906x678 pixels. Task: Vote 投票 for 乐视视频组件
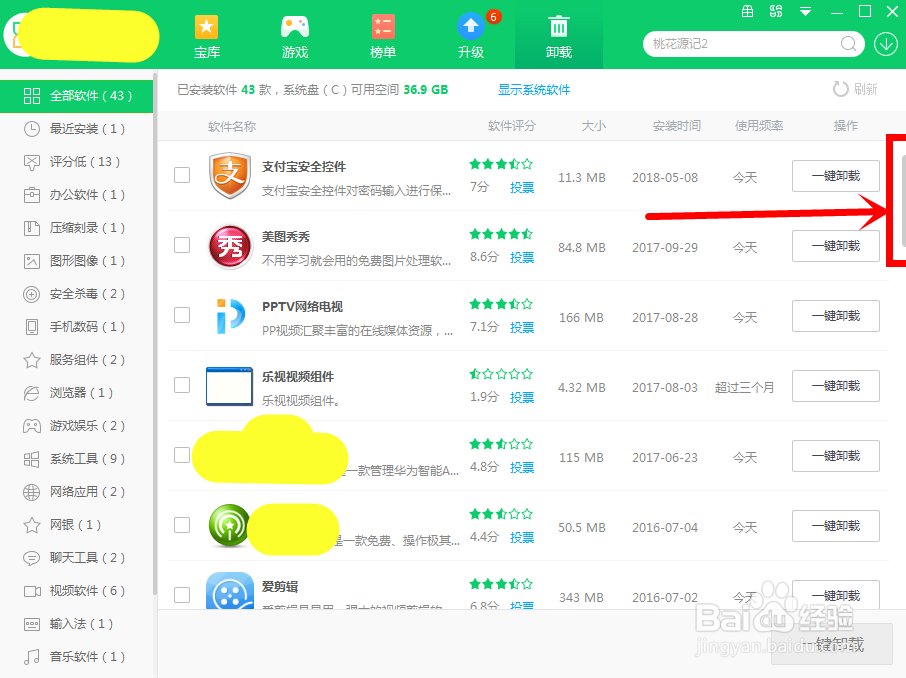(522, 397)
